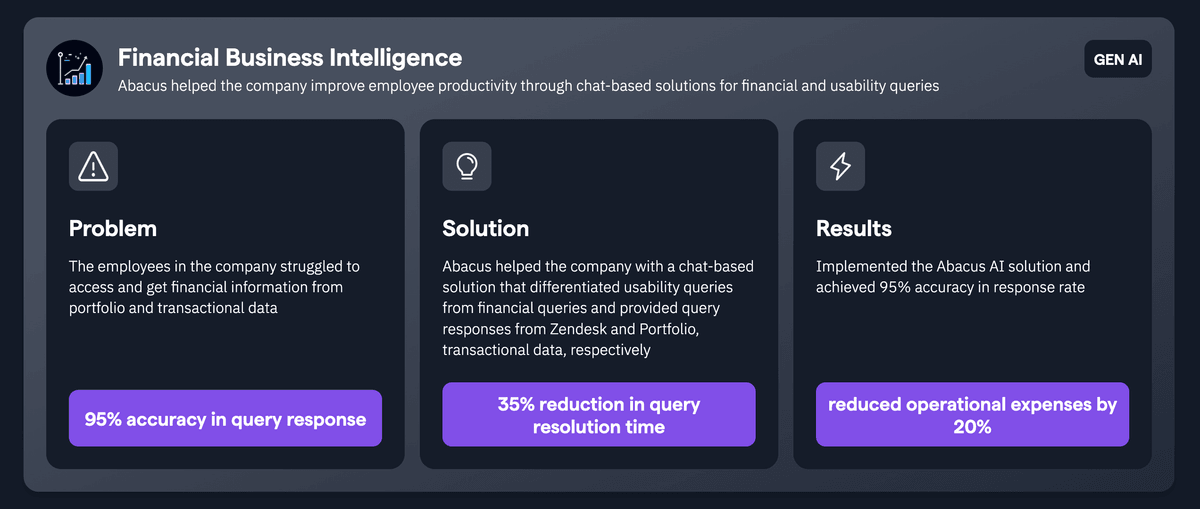
Task: Click the Solution card heading
Action: click(x=486, y=228)
